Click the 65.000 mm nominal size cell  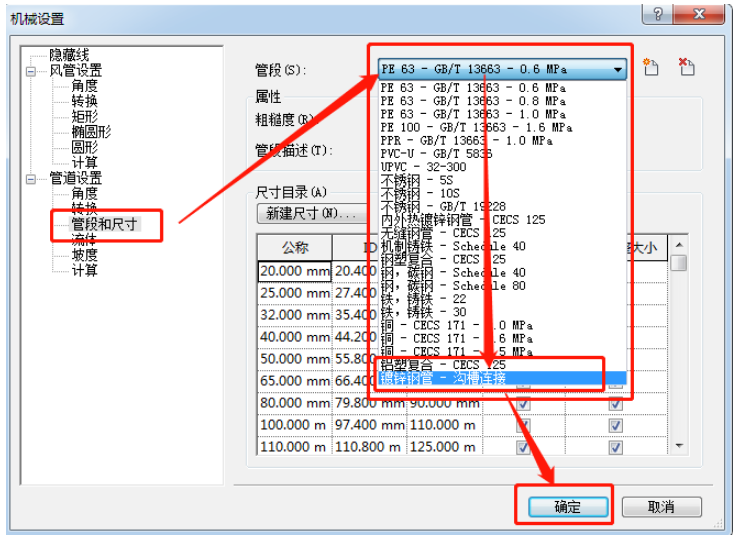pyautogui.click(x=295, y=381)
